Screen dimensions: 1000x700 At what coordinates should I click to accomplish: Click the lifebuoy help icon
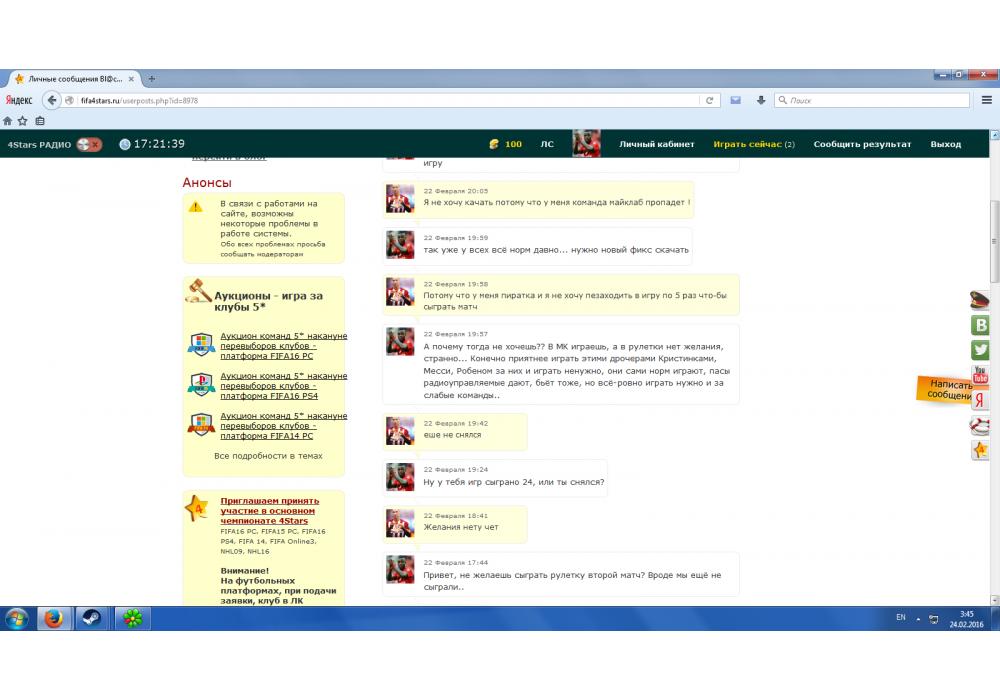click(x=980, y=425)
